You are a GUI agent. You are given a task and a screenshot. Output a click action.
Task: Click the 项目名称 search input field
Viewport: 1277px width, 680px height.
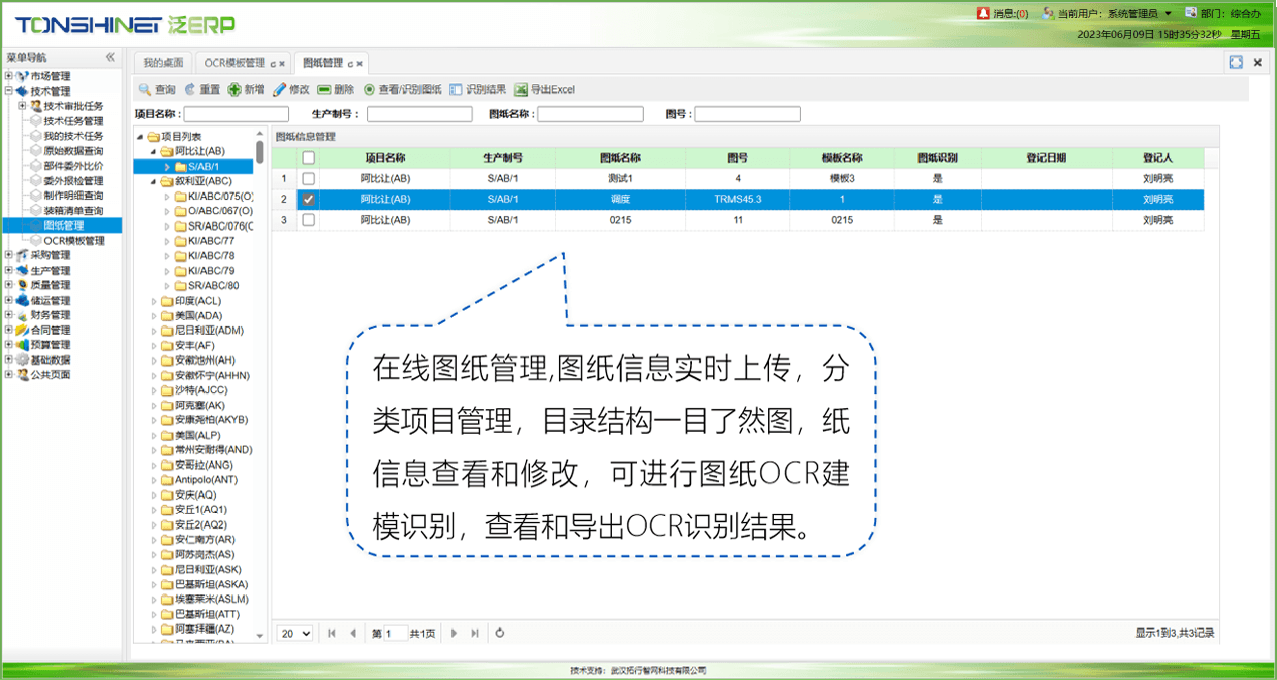coord(236,115)
